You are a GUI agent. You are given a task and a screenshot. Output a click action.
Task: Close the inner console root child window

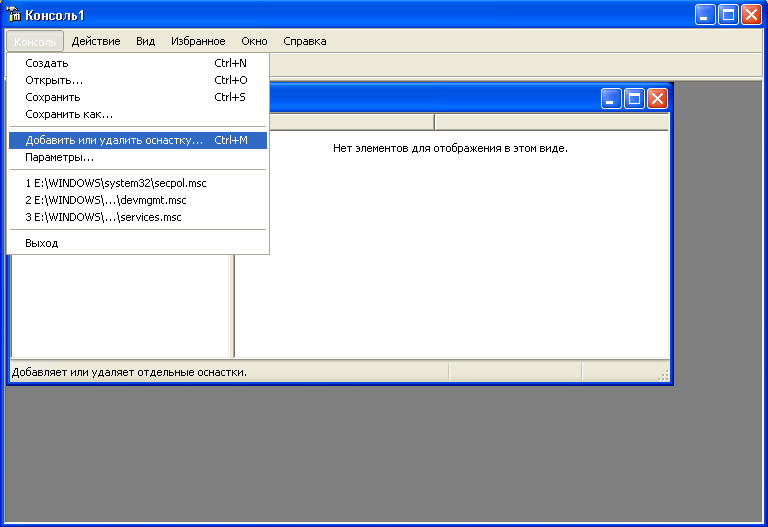pos(657,98)
